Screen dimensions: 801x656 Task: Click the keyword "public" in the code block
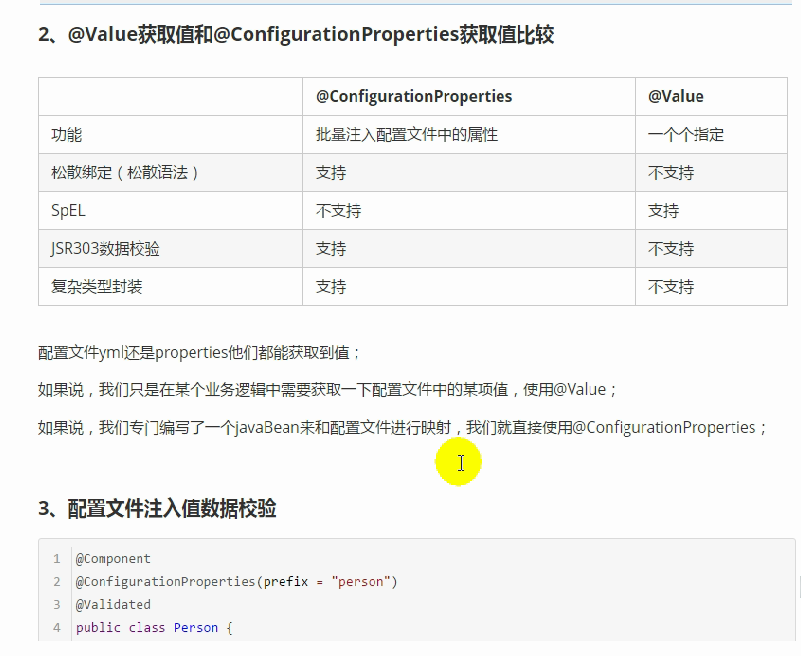98,628
